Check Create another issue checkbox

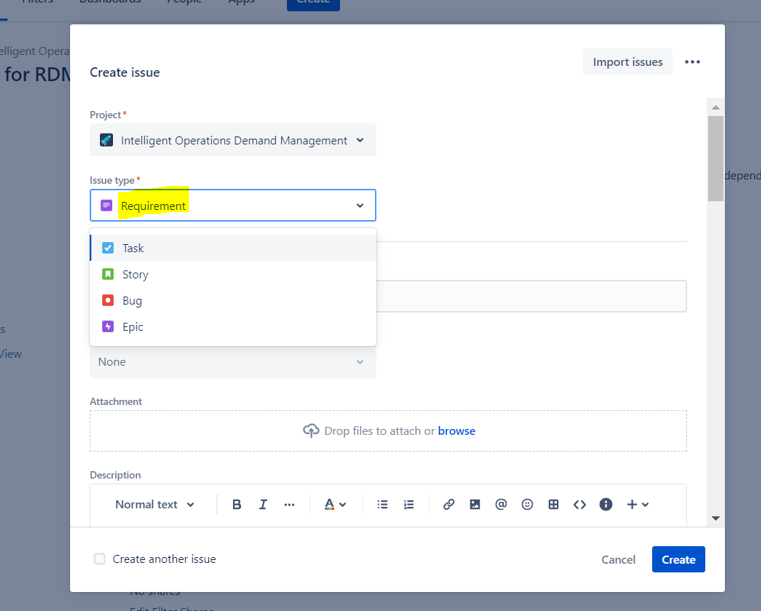[99, 559]
